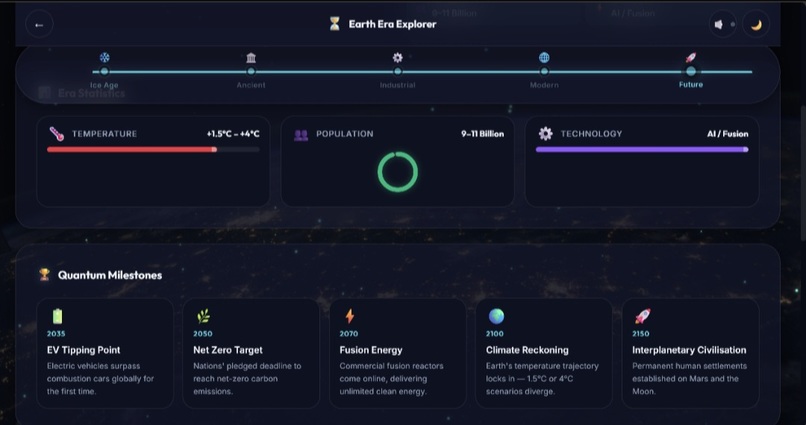806x425 pixels.
Task: Click the earth icon on Climate Reckoning card
Action: point(496,316)
